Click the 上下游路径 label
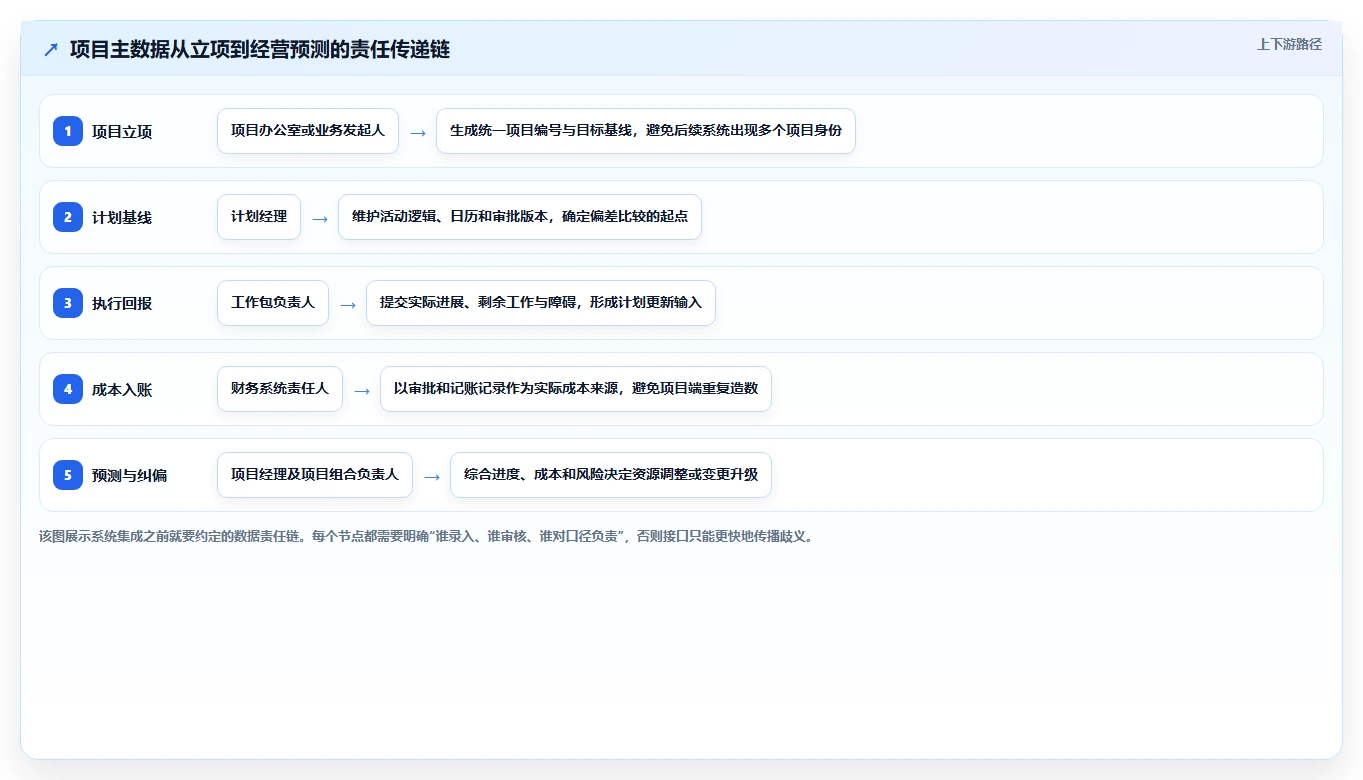 coord(1289,44)
